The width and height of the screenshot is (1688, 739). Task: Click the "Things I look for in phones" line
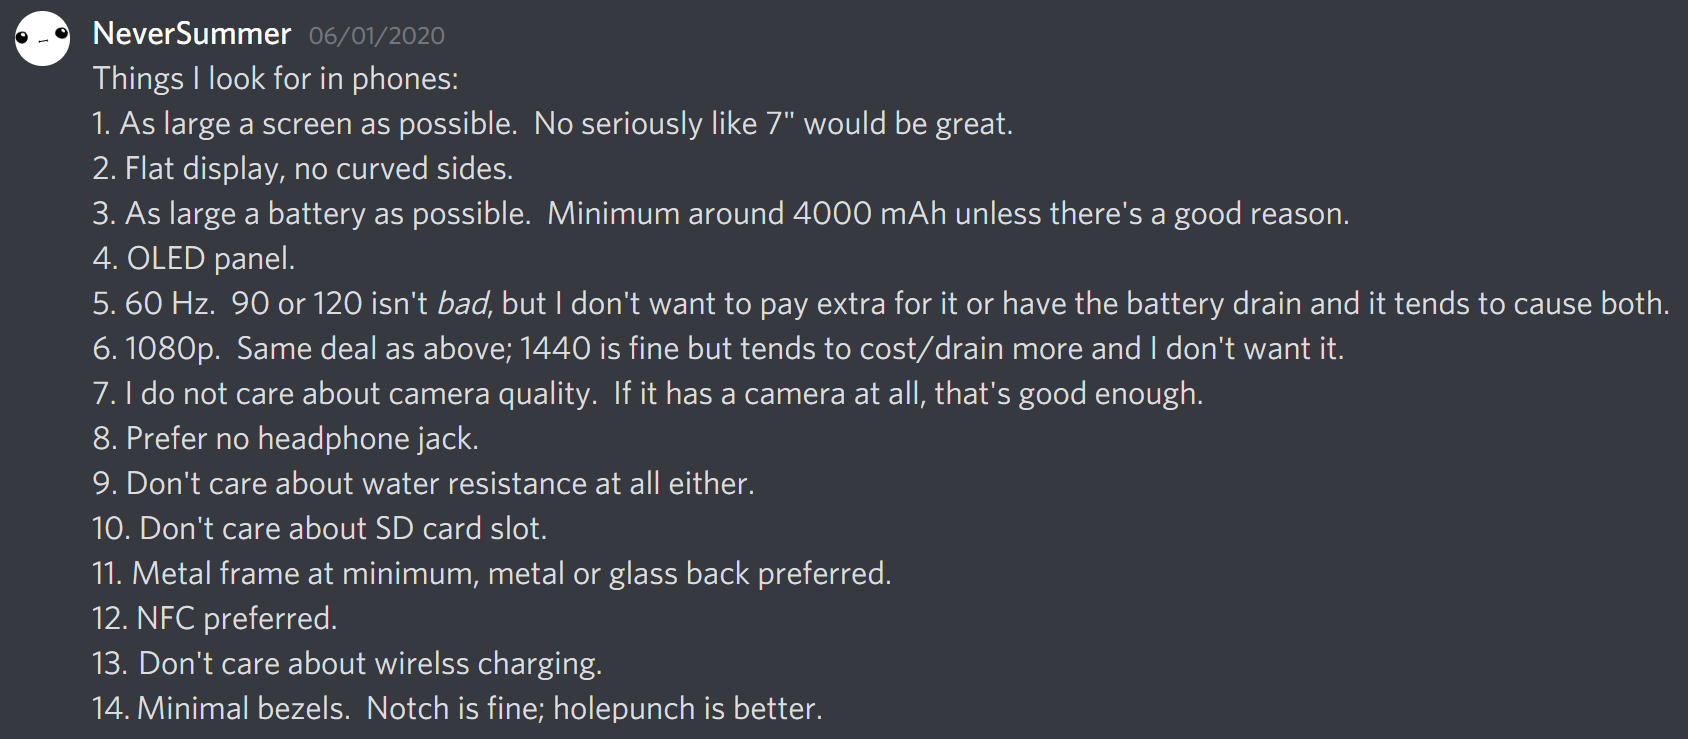(x=276, y=79)
